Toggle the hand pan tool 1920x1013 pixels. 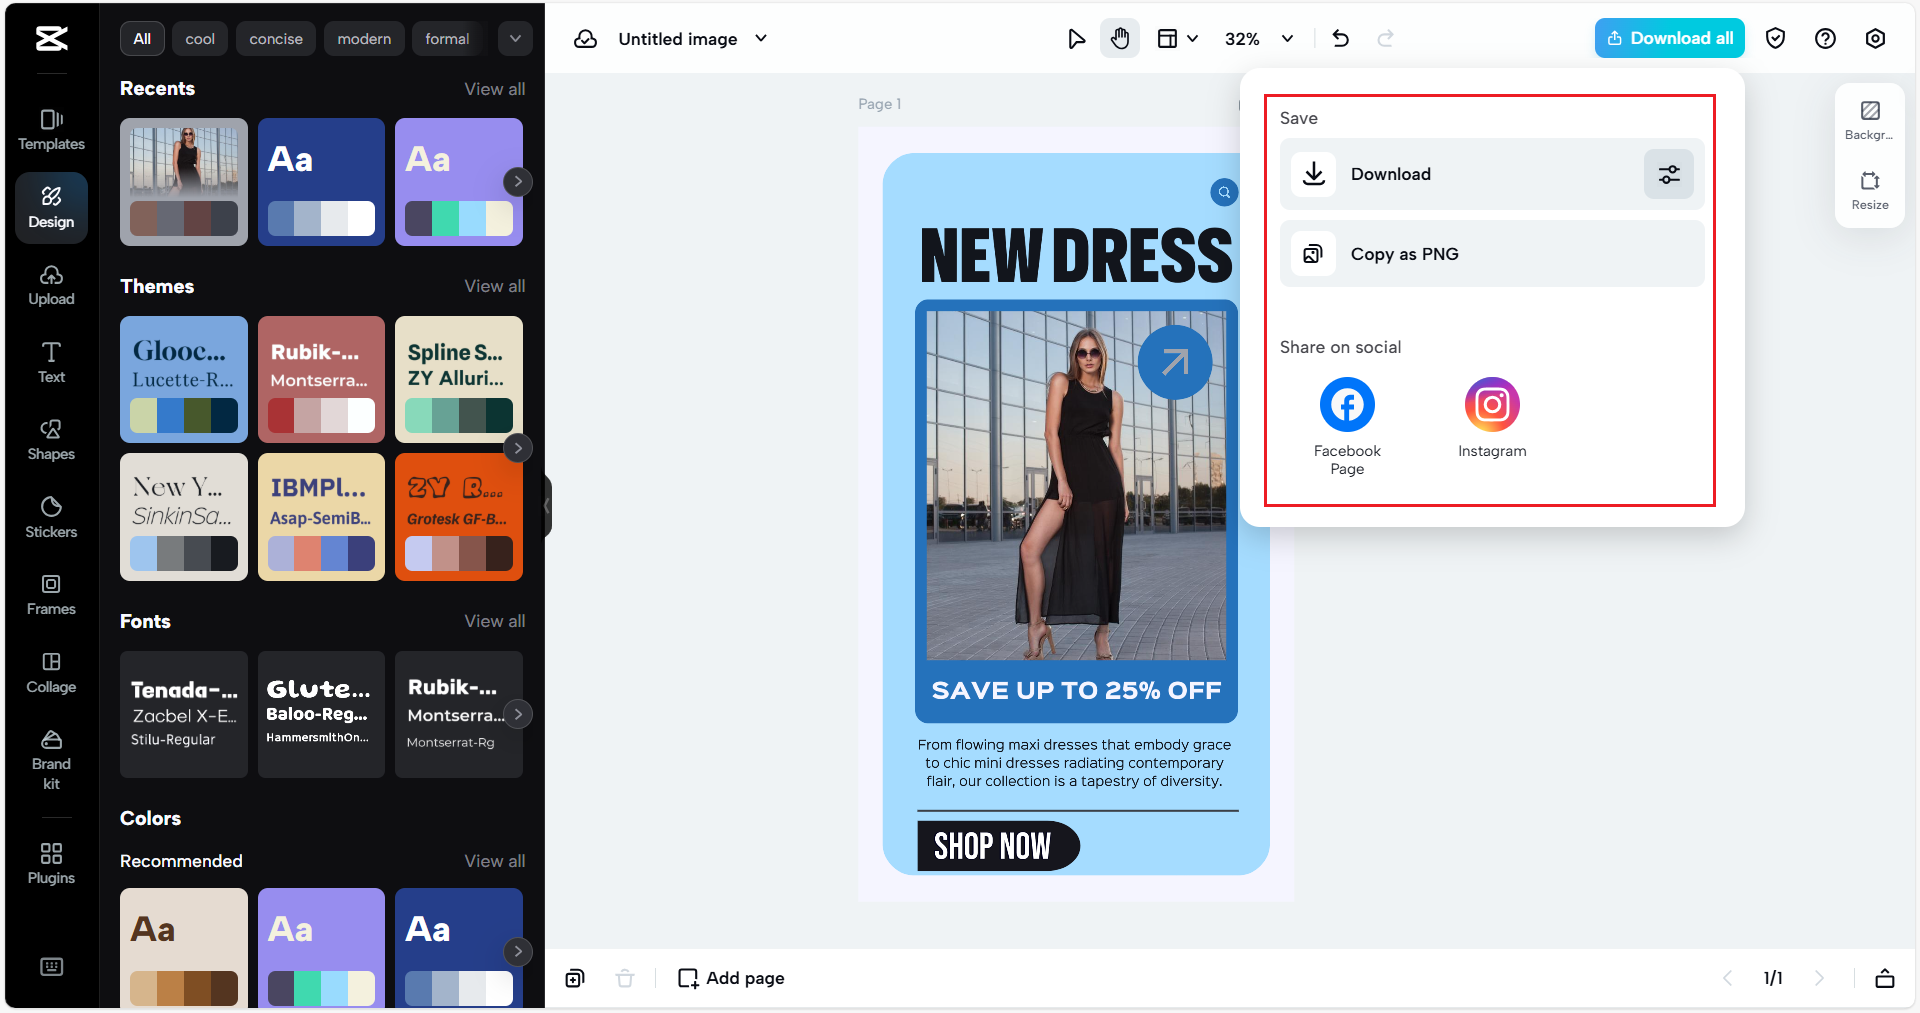click(x=1120, y=38)
